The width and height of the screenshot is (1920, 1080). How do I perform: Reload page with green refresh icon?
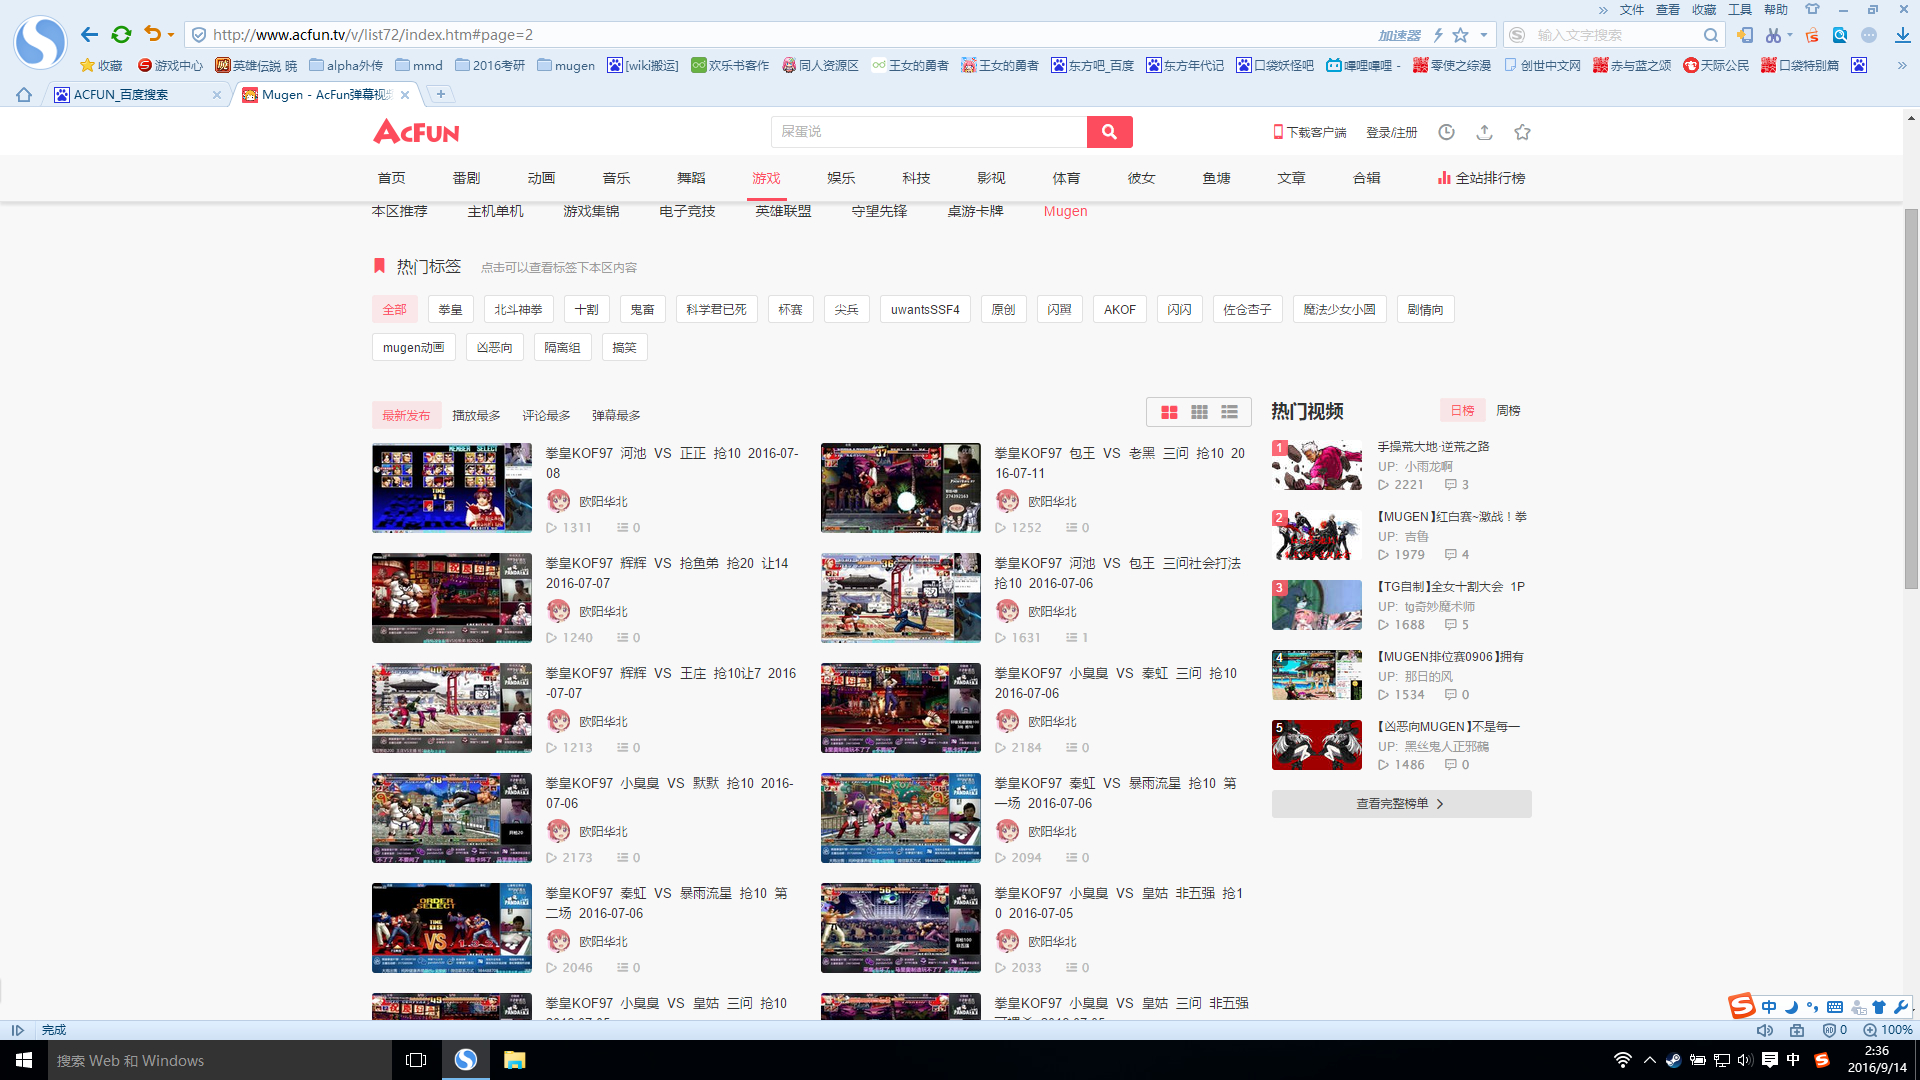121,34
